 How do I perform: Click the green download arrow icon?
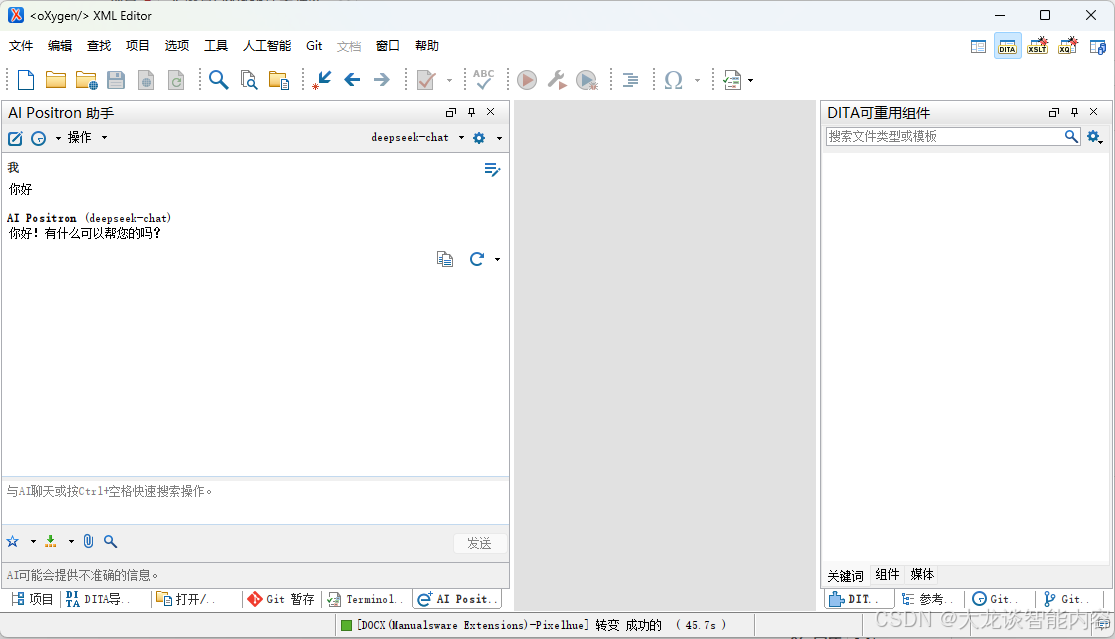click(x=50, y=542)
